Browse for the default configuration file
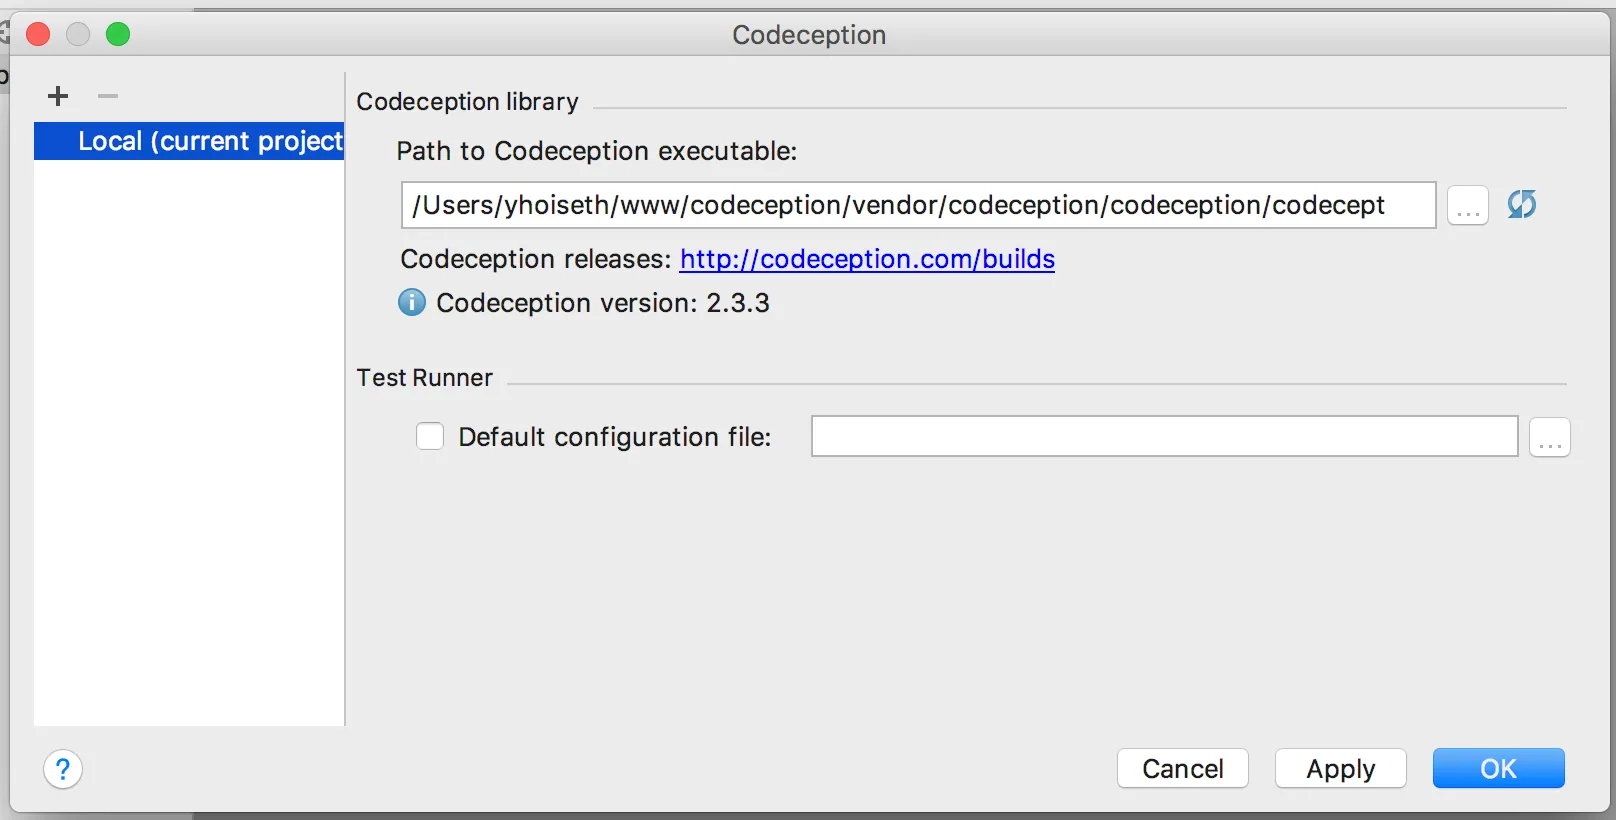 [1549, 438]
